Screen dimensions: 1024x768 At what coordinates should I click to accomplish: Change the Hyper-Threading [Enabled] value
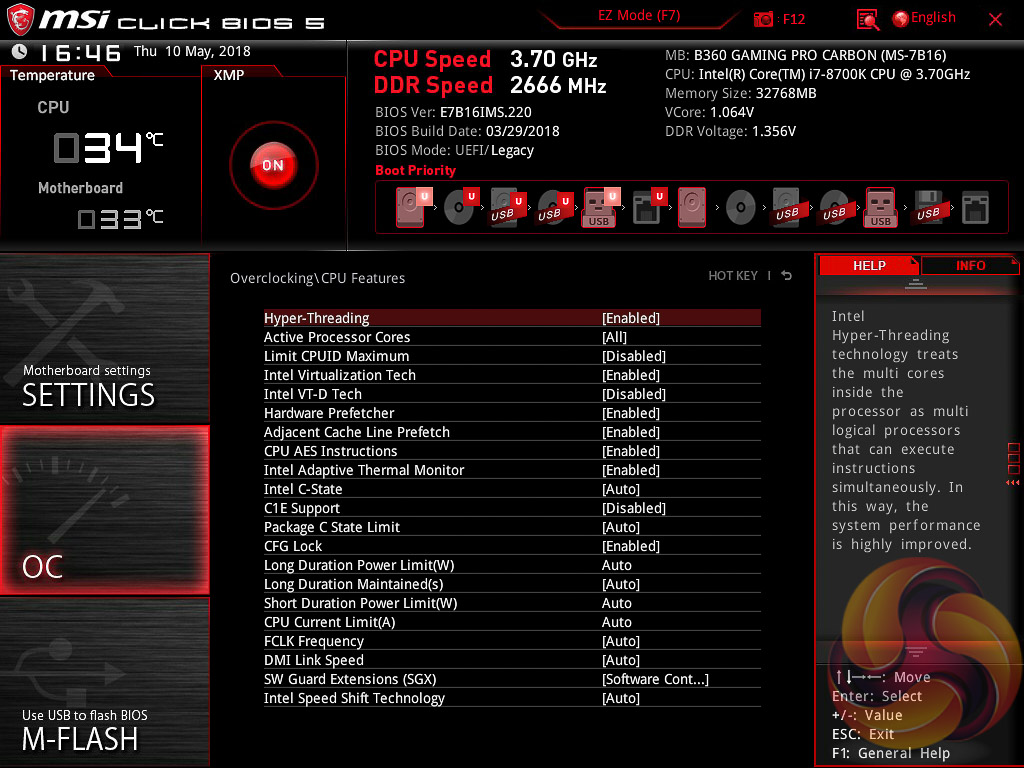[631, 318]
